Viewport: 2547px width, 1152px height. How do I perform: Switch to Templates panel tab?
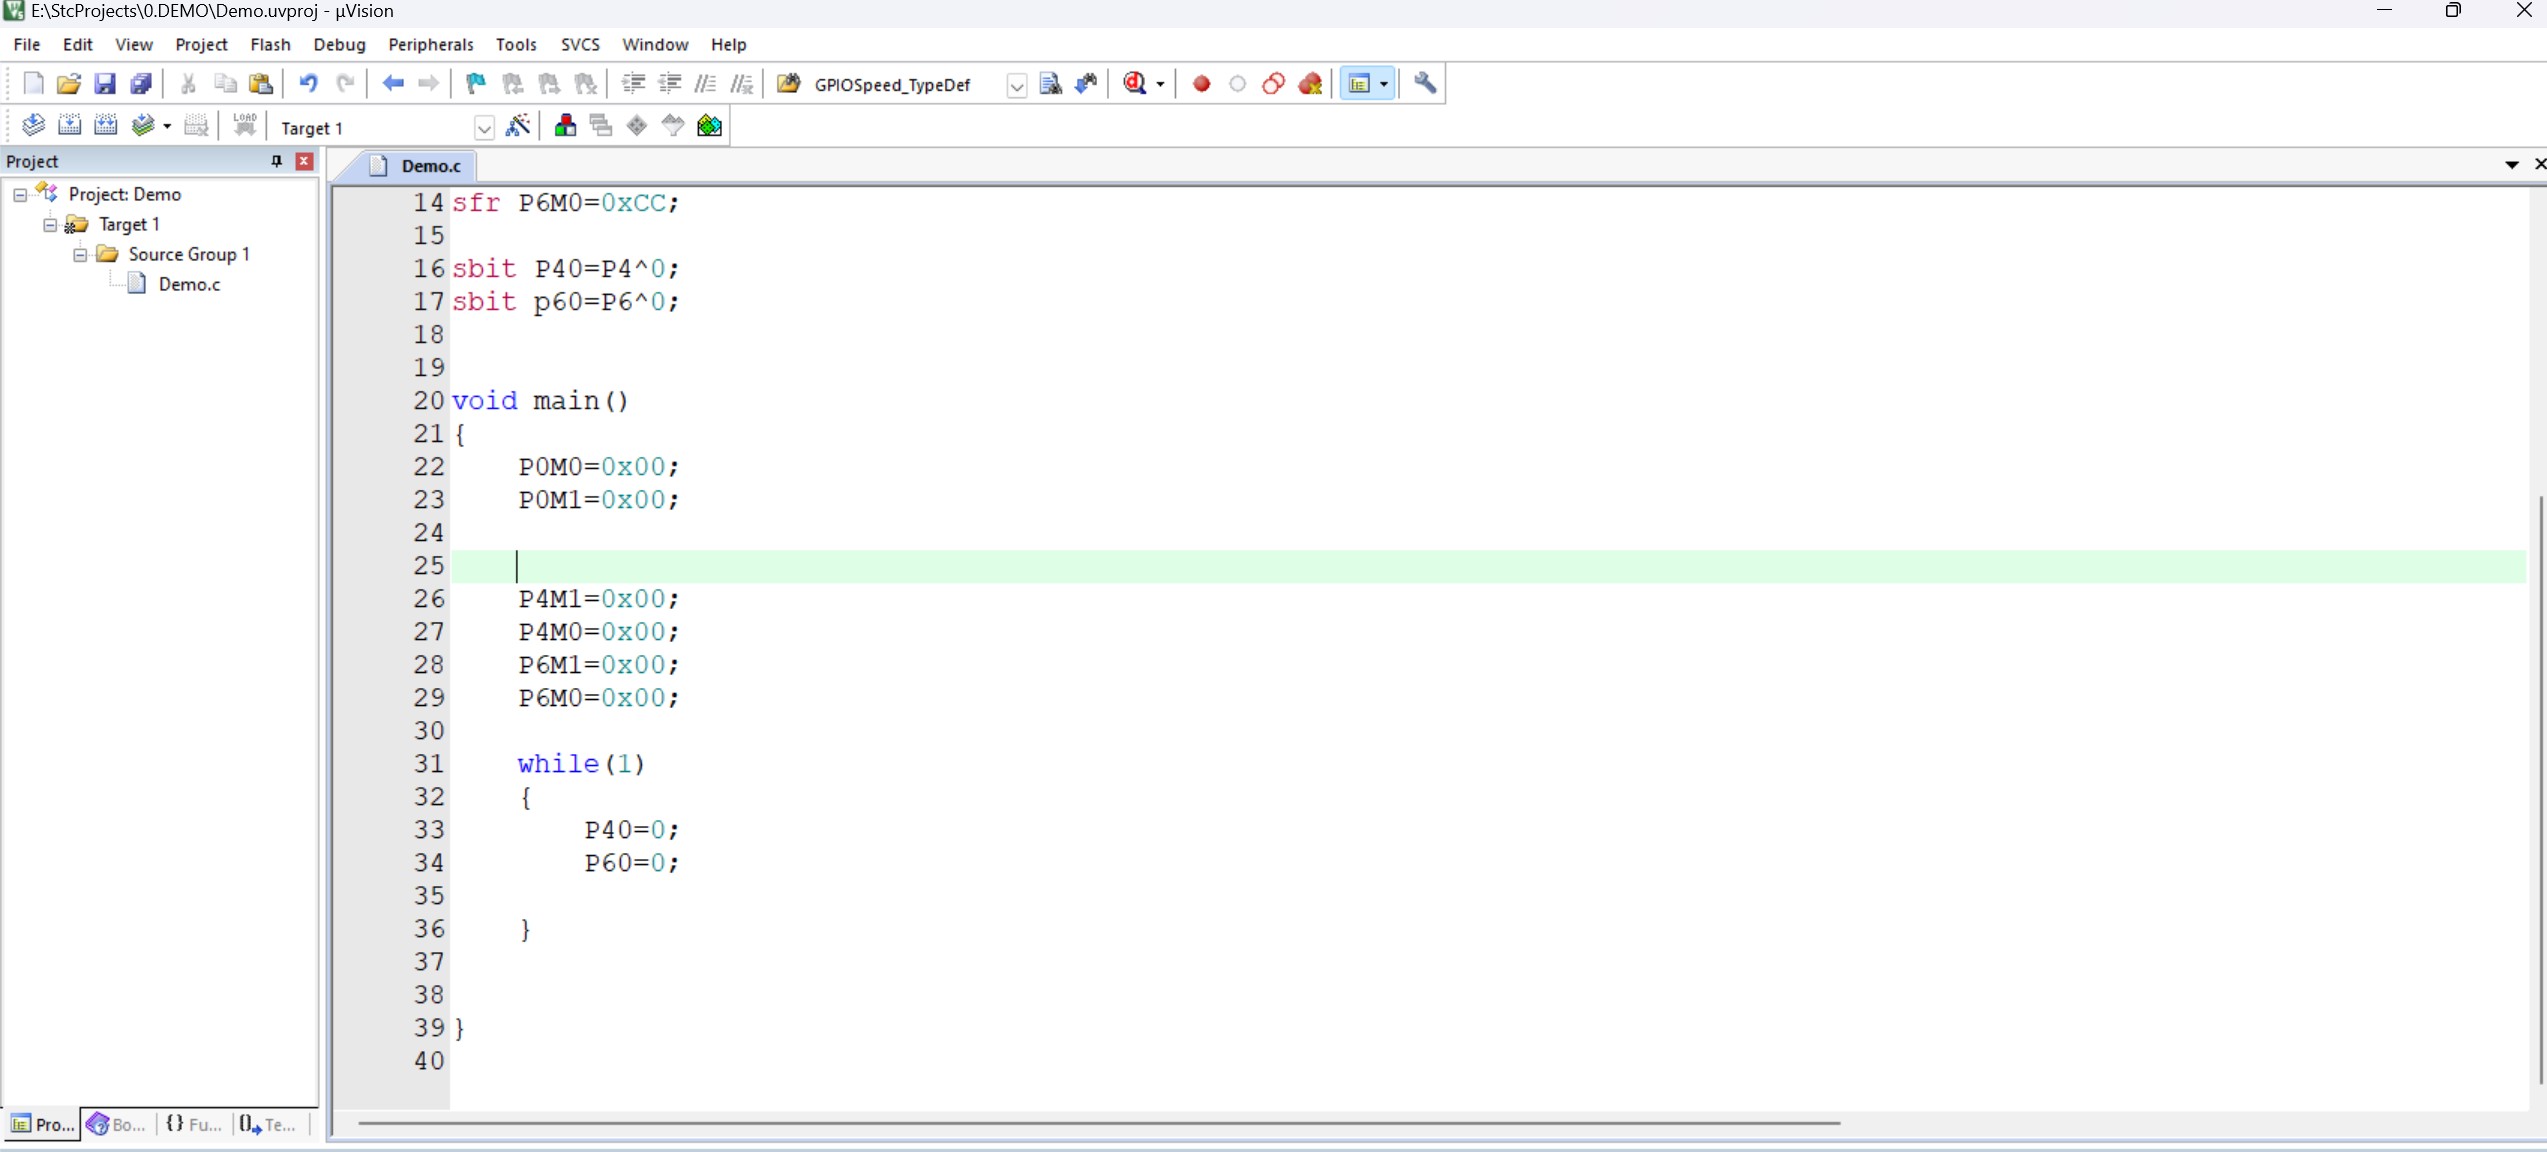coord(268,1125)
